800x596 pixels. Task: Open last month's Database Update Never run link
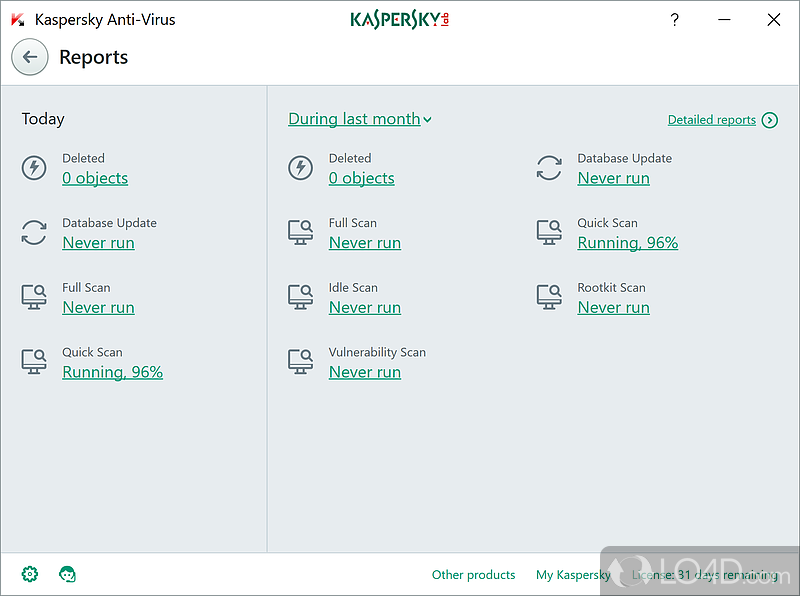tap(613, 178)
